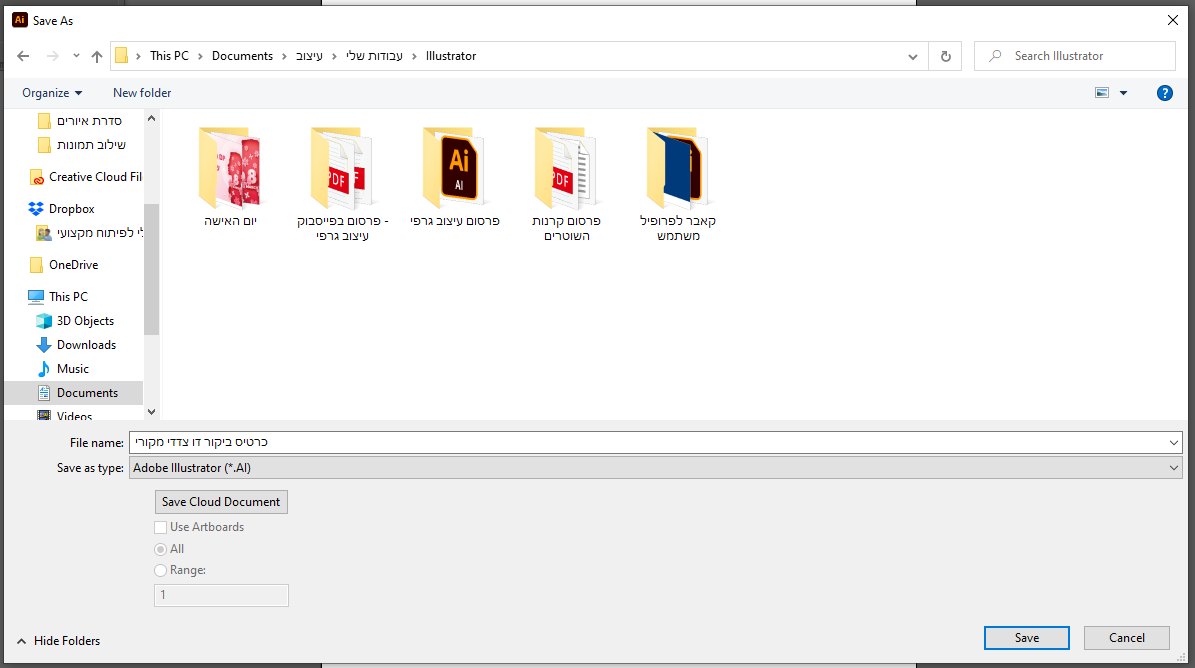Click the artboard Range input field

click(x=221, y=595)
